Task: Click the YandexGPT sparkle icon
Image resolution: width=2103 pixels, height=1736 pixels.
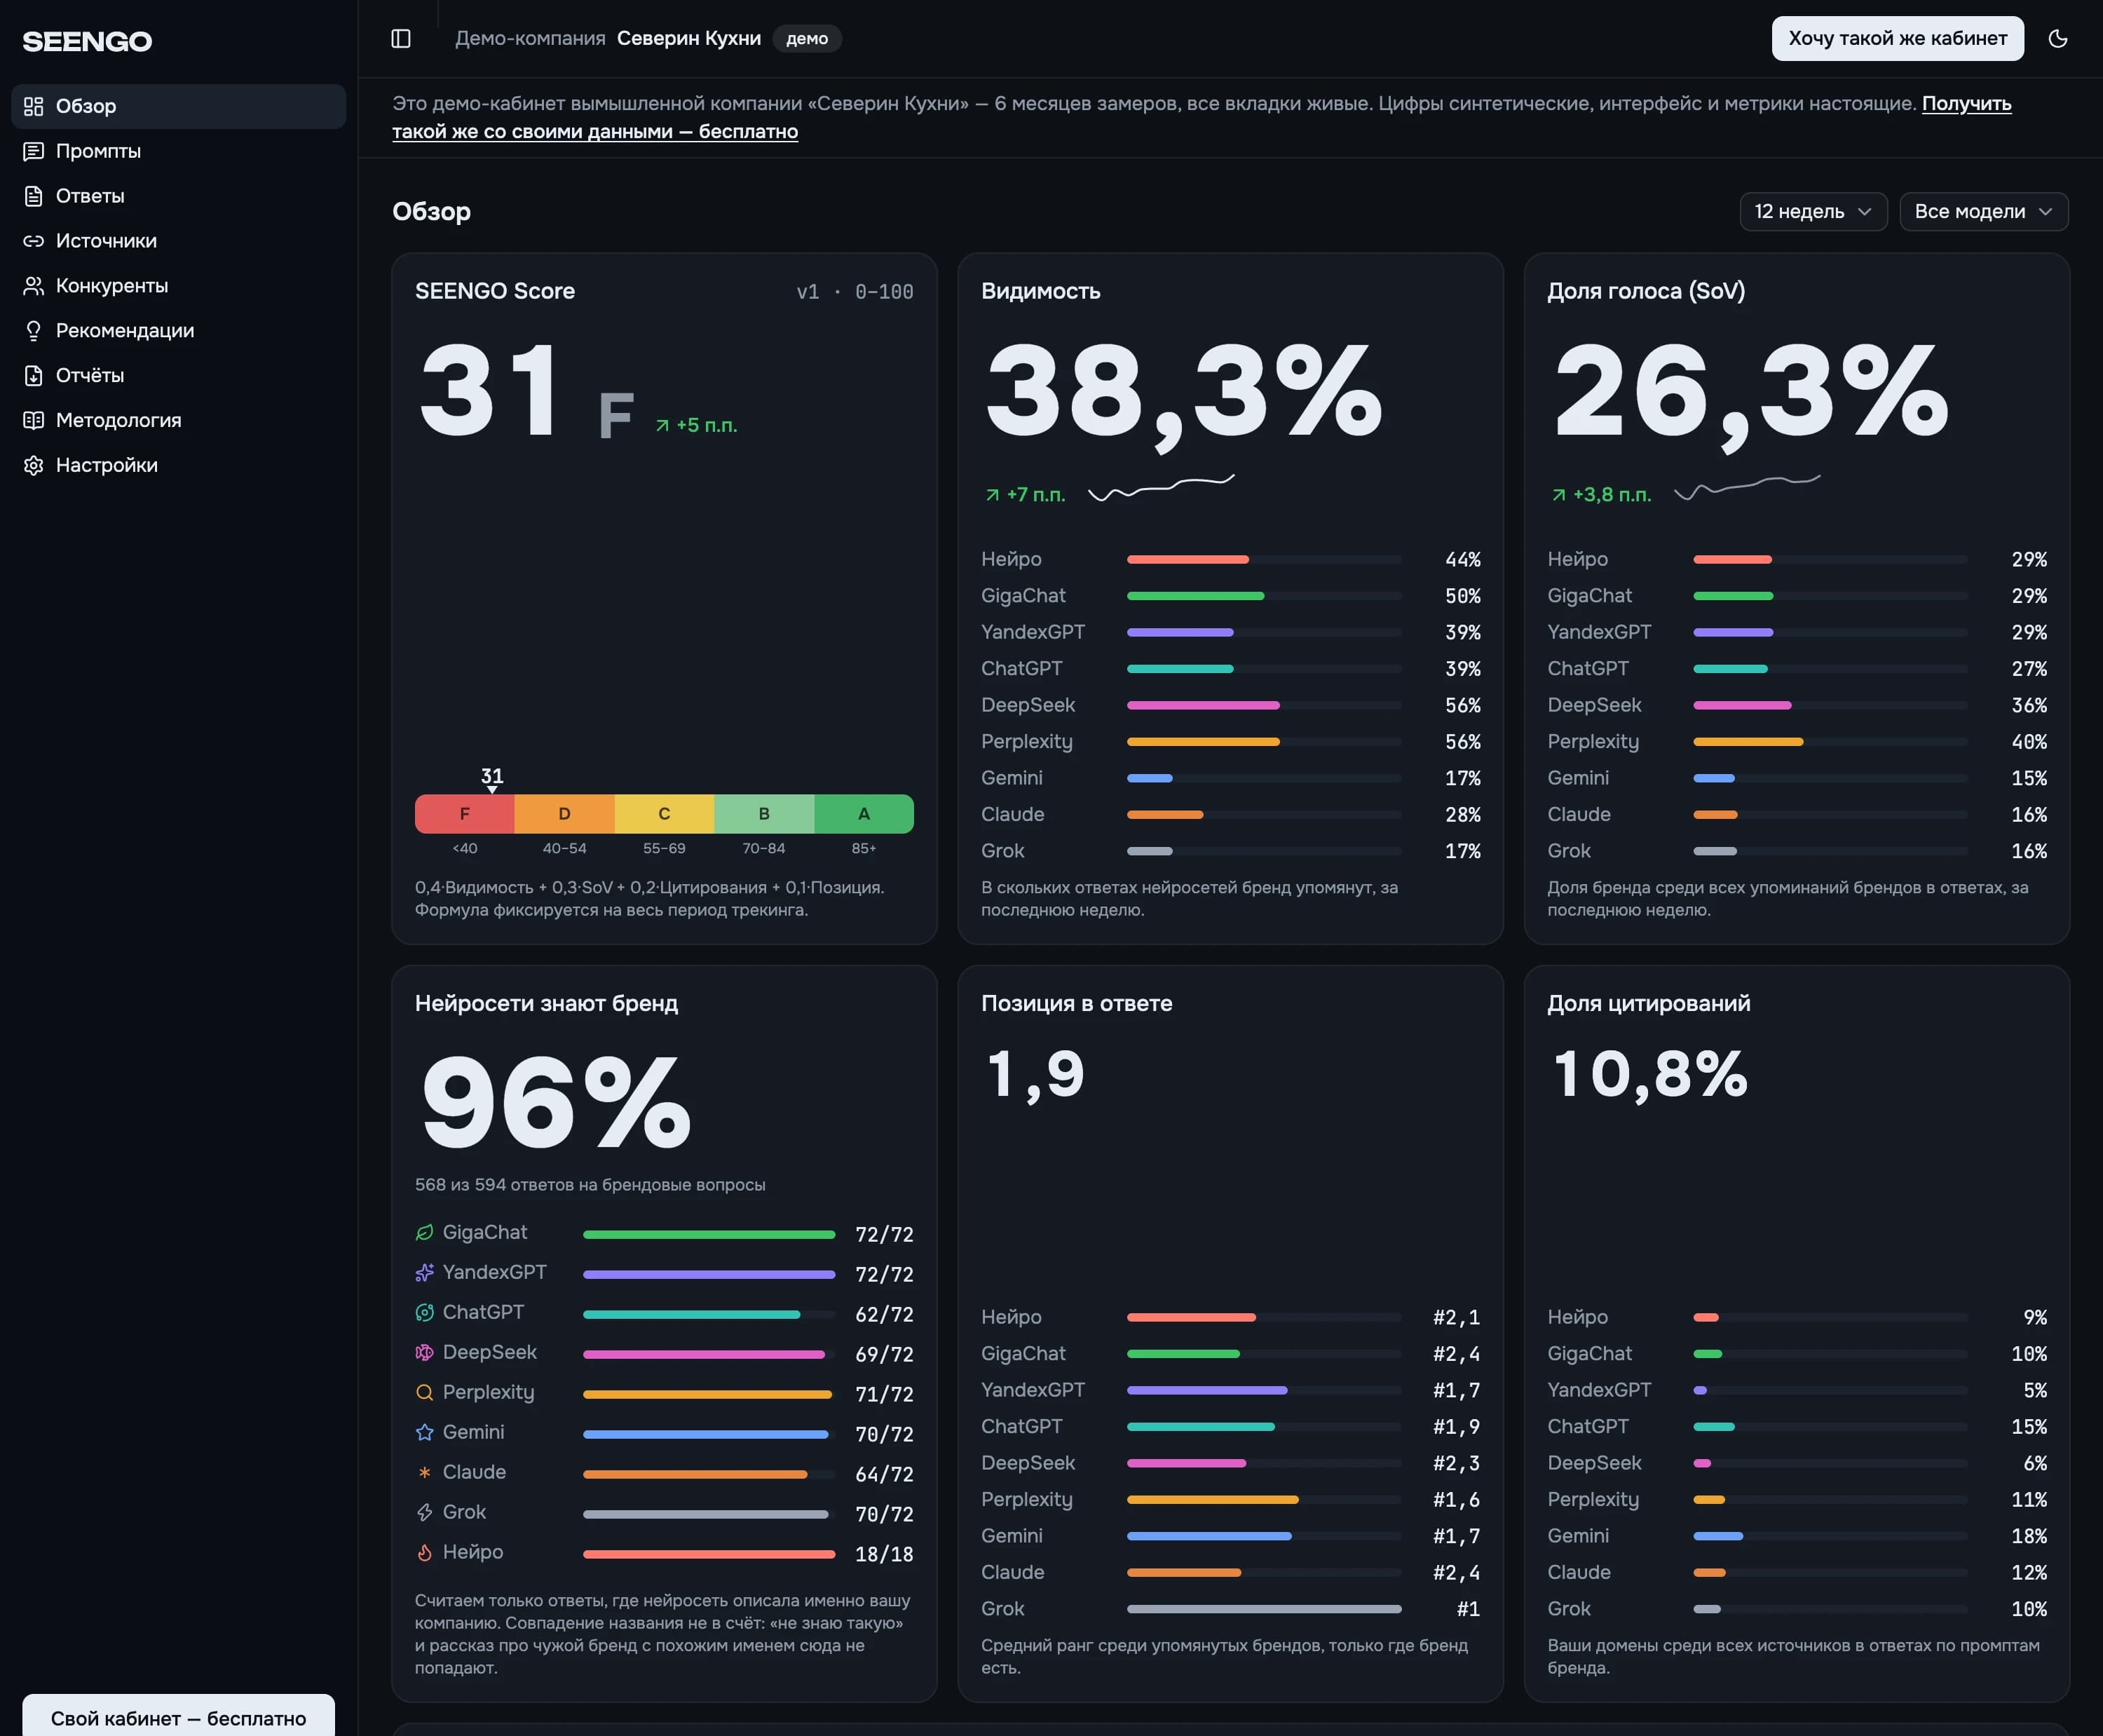Action: tap(425, 1272)
